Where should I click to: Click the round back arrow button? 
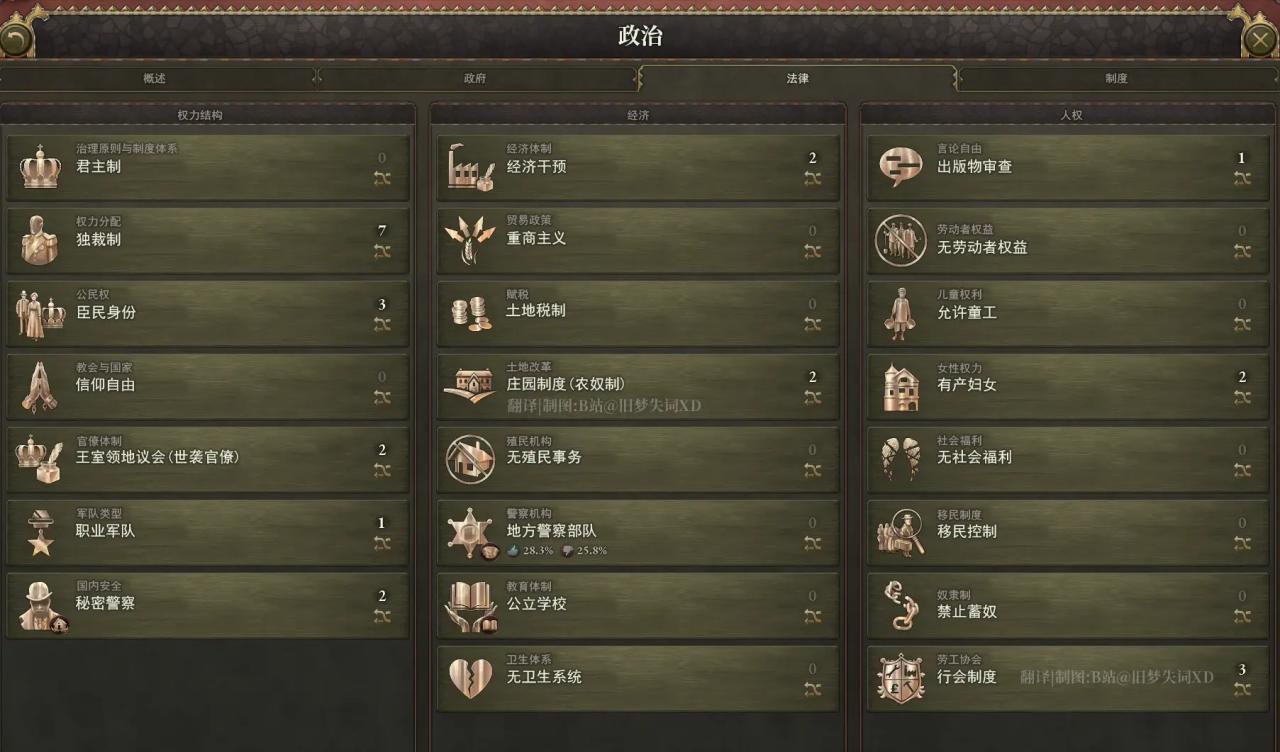[15, 39]
